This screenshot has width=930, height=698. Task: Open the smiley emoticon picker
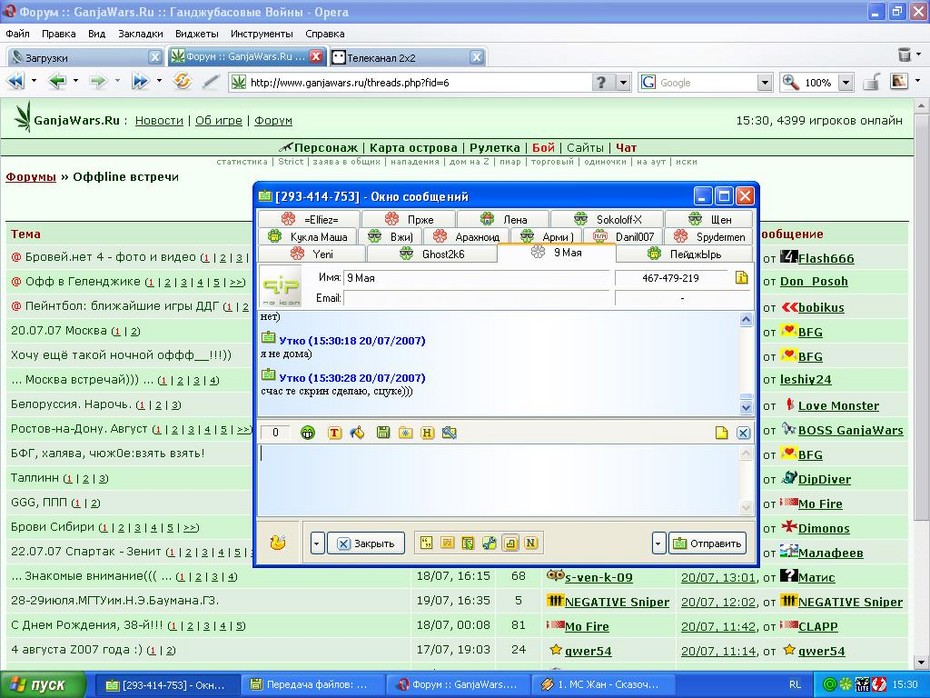point(307,432)
